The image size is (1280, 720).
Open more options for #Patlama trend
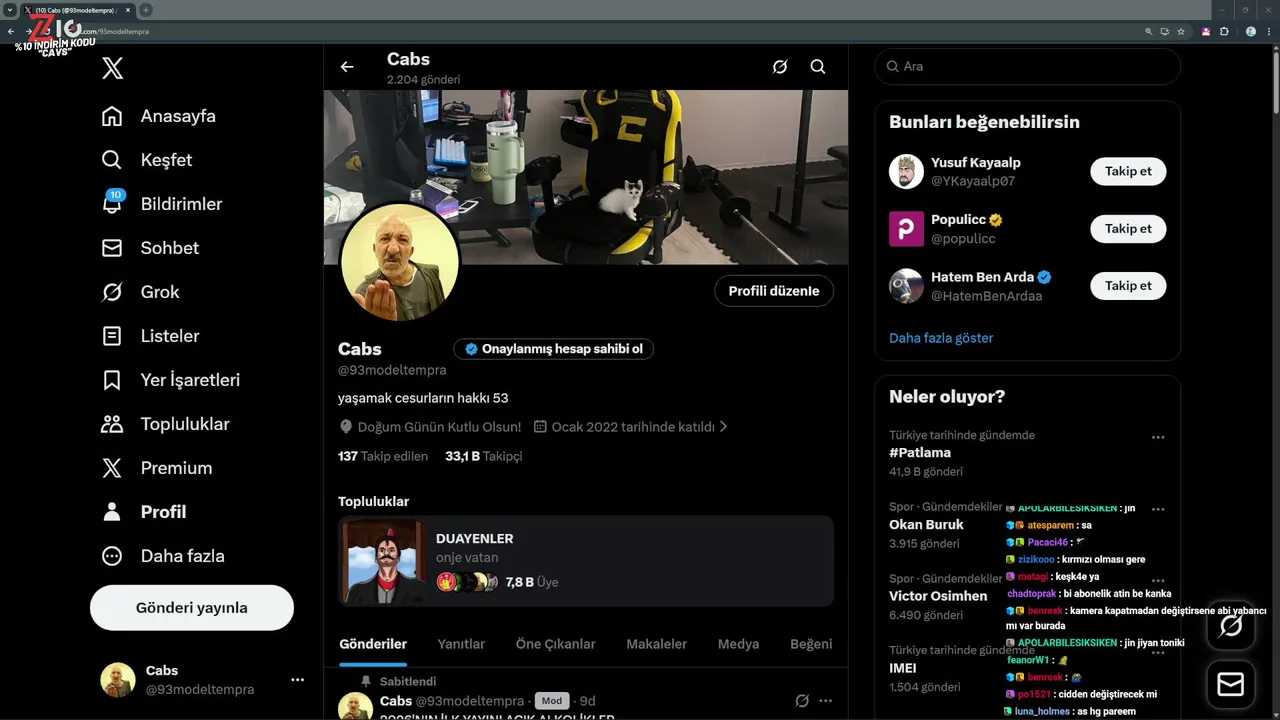pos(1158,437)
